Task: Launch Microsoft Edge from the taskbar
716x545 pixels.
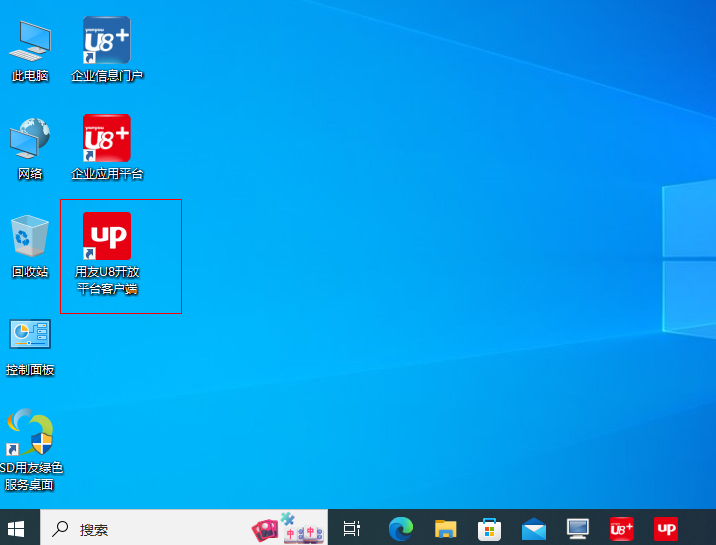Action: click(401, 528)
